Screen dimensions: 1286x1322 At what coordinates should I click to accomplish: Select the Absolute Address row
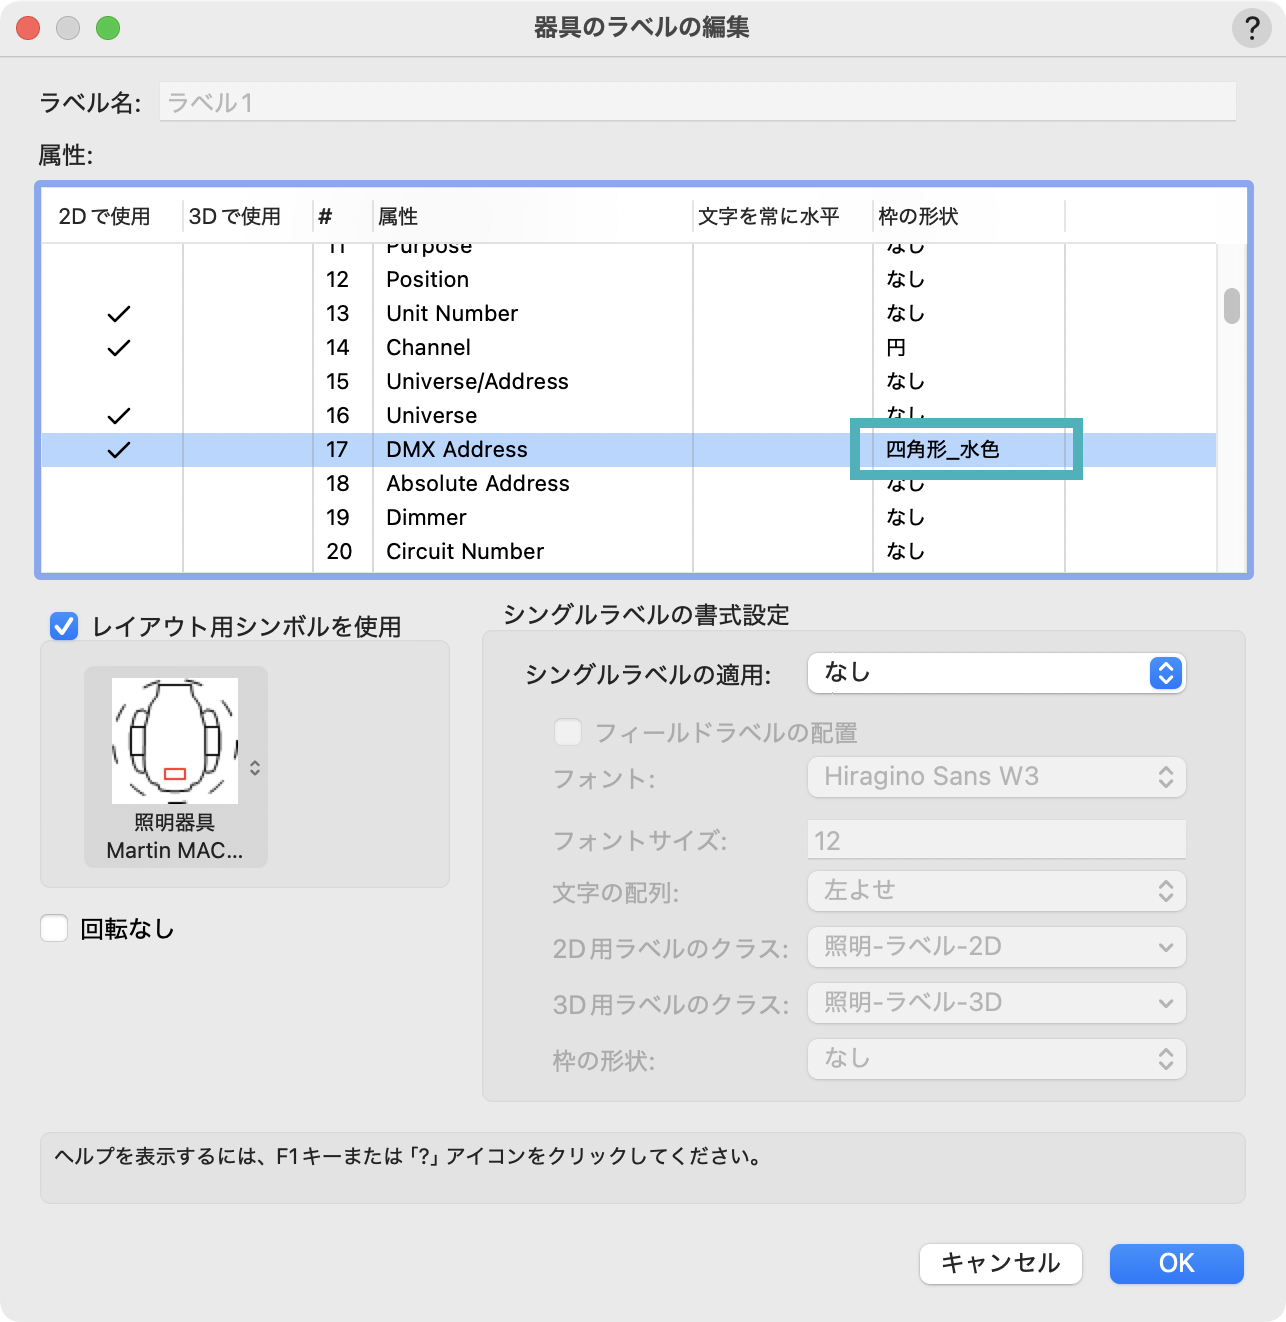[478, 484]
